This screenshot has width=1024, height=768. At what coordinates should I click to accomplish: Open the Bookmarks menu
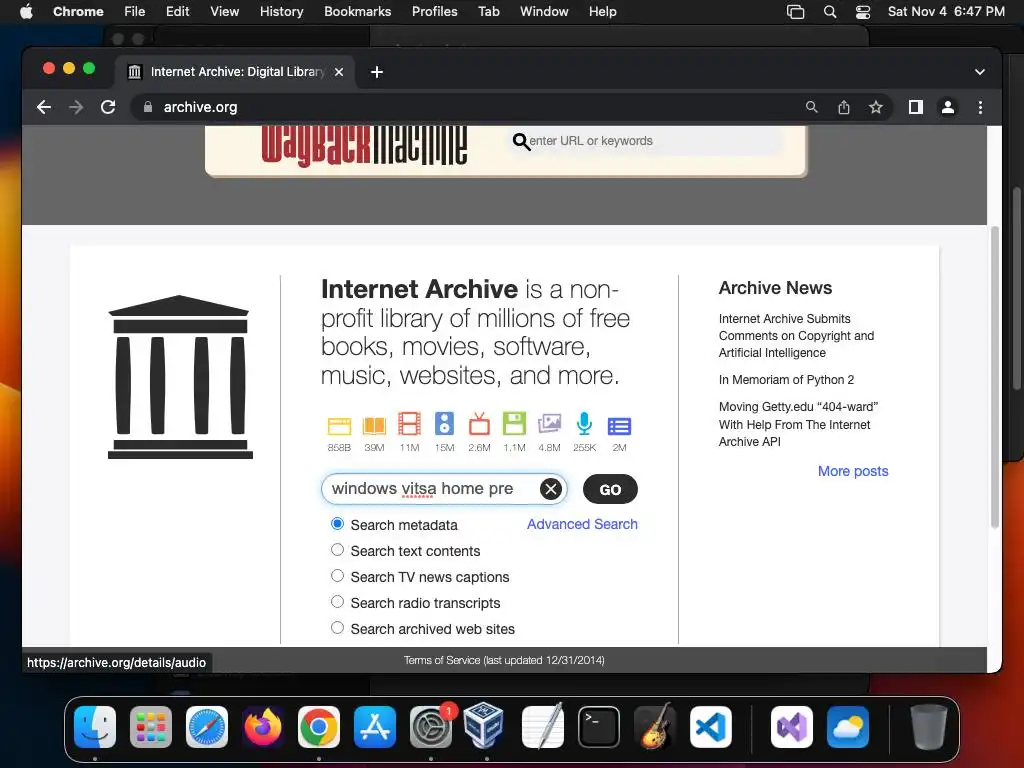(x=358, y=12)
